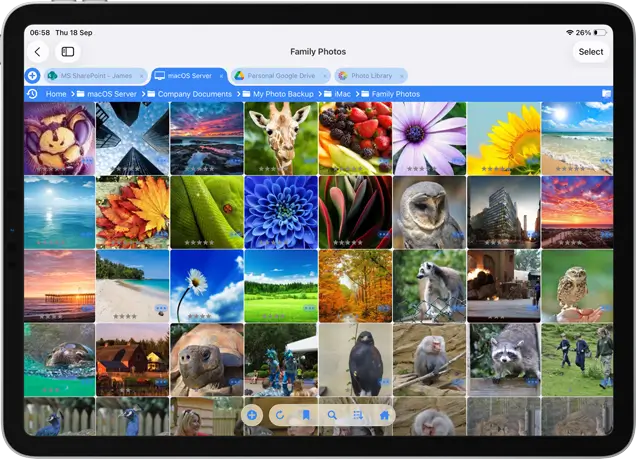Tap the round plus button at bottom
The image size is (636, 459).
[x=251, y=415]
